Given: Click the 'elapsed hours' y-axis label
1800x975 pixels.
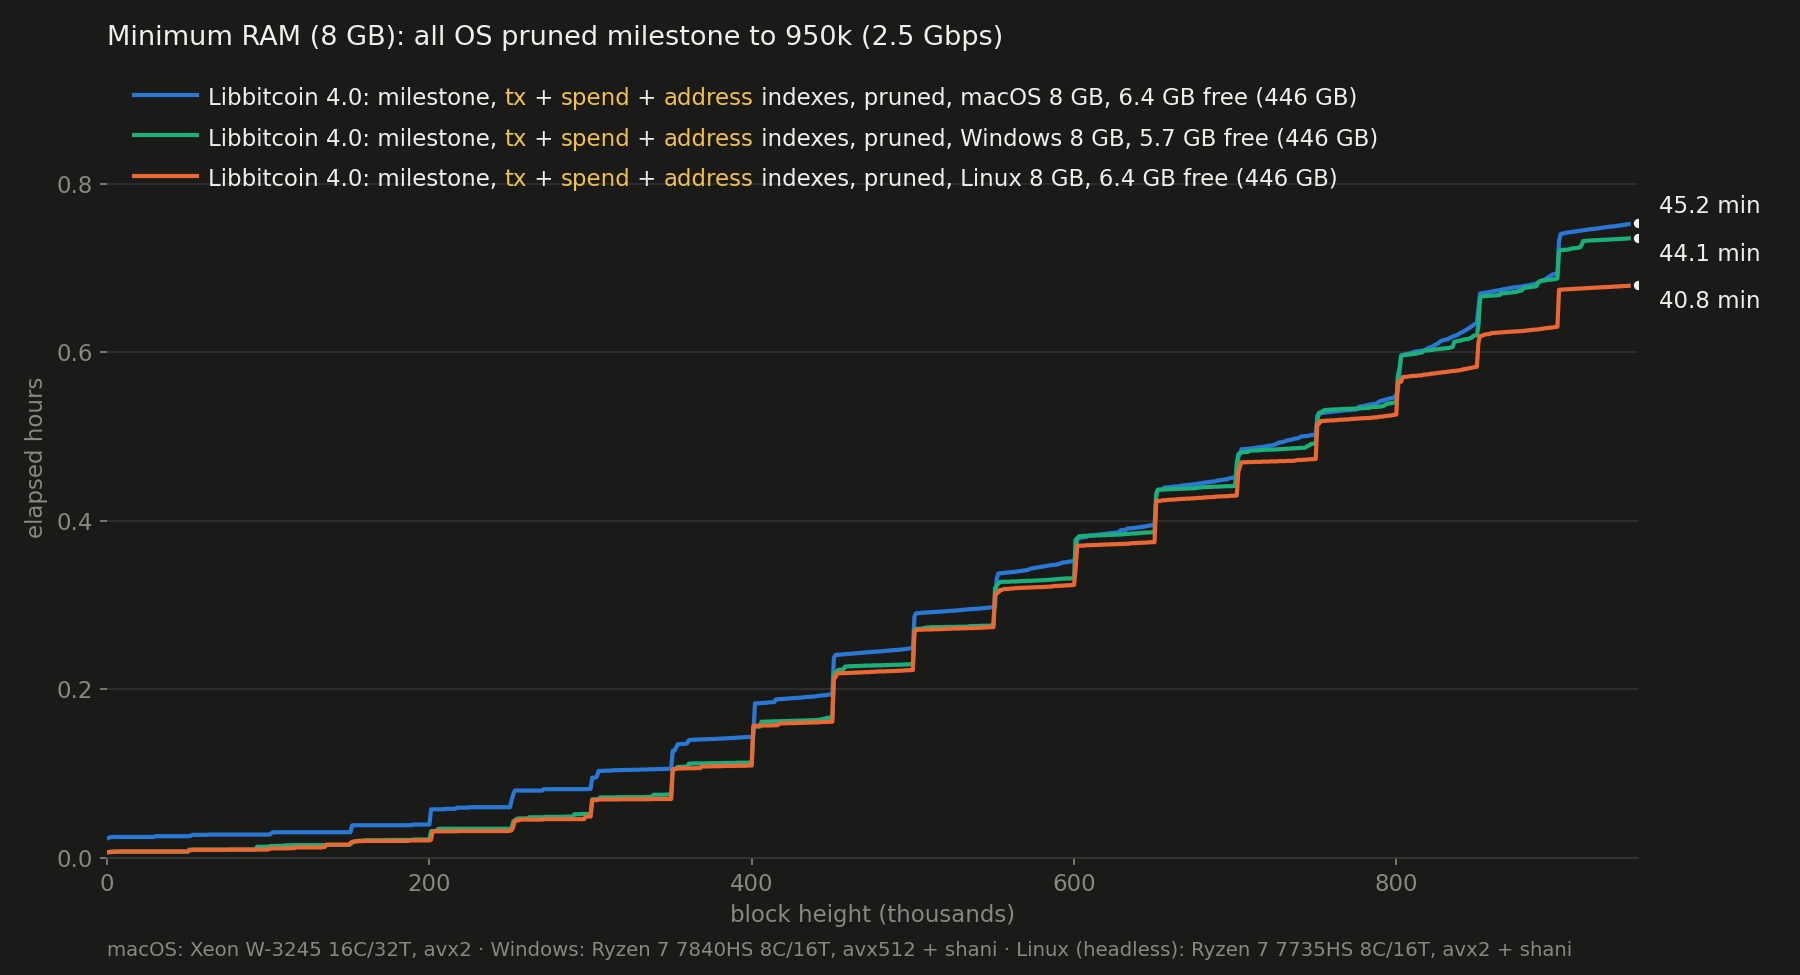Looking at the screenshot, I should point(35,457).
